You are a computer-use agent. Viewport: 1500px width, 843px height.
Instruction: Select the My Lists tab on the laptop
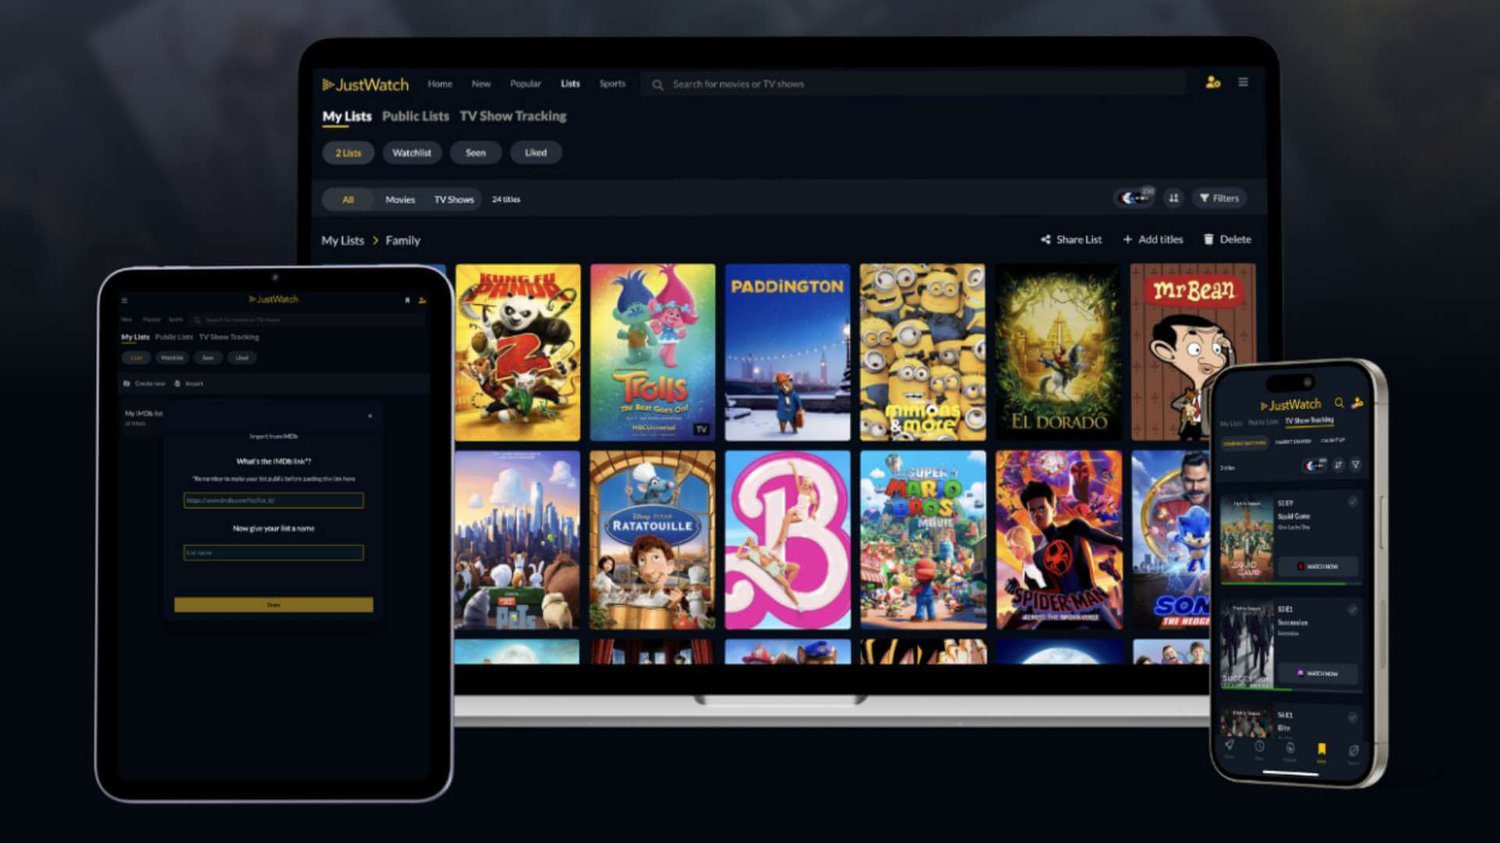click(x=346, y=116)
